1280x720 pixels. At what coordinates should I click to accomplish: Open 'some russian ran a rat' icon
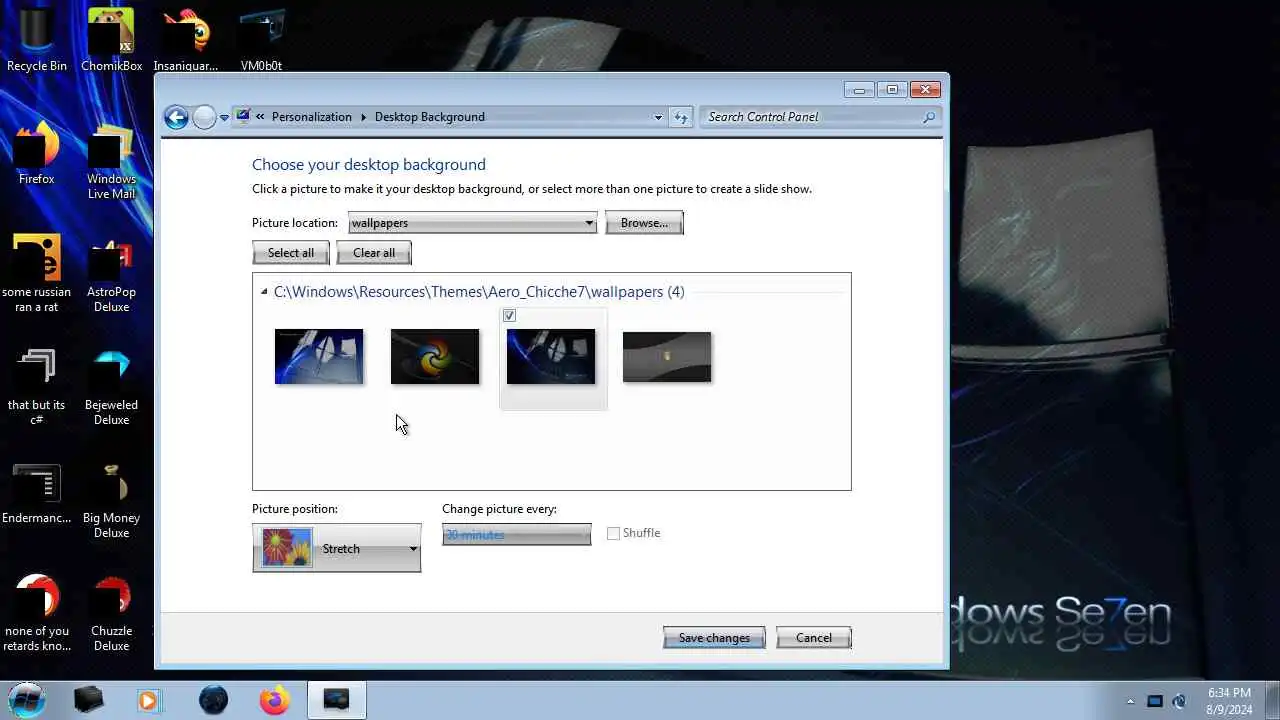37,274
